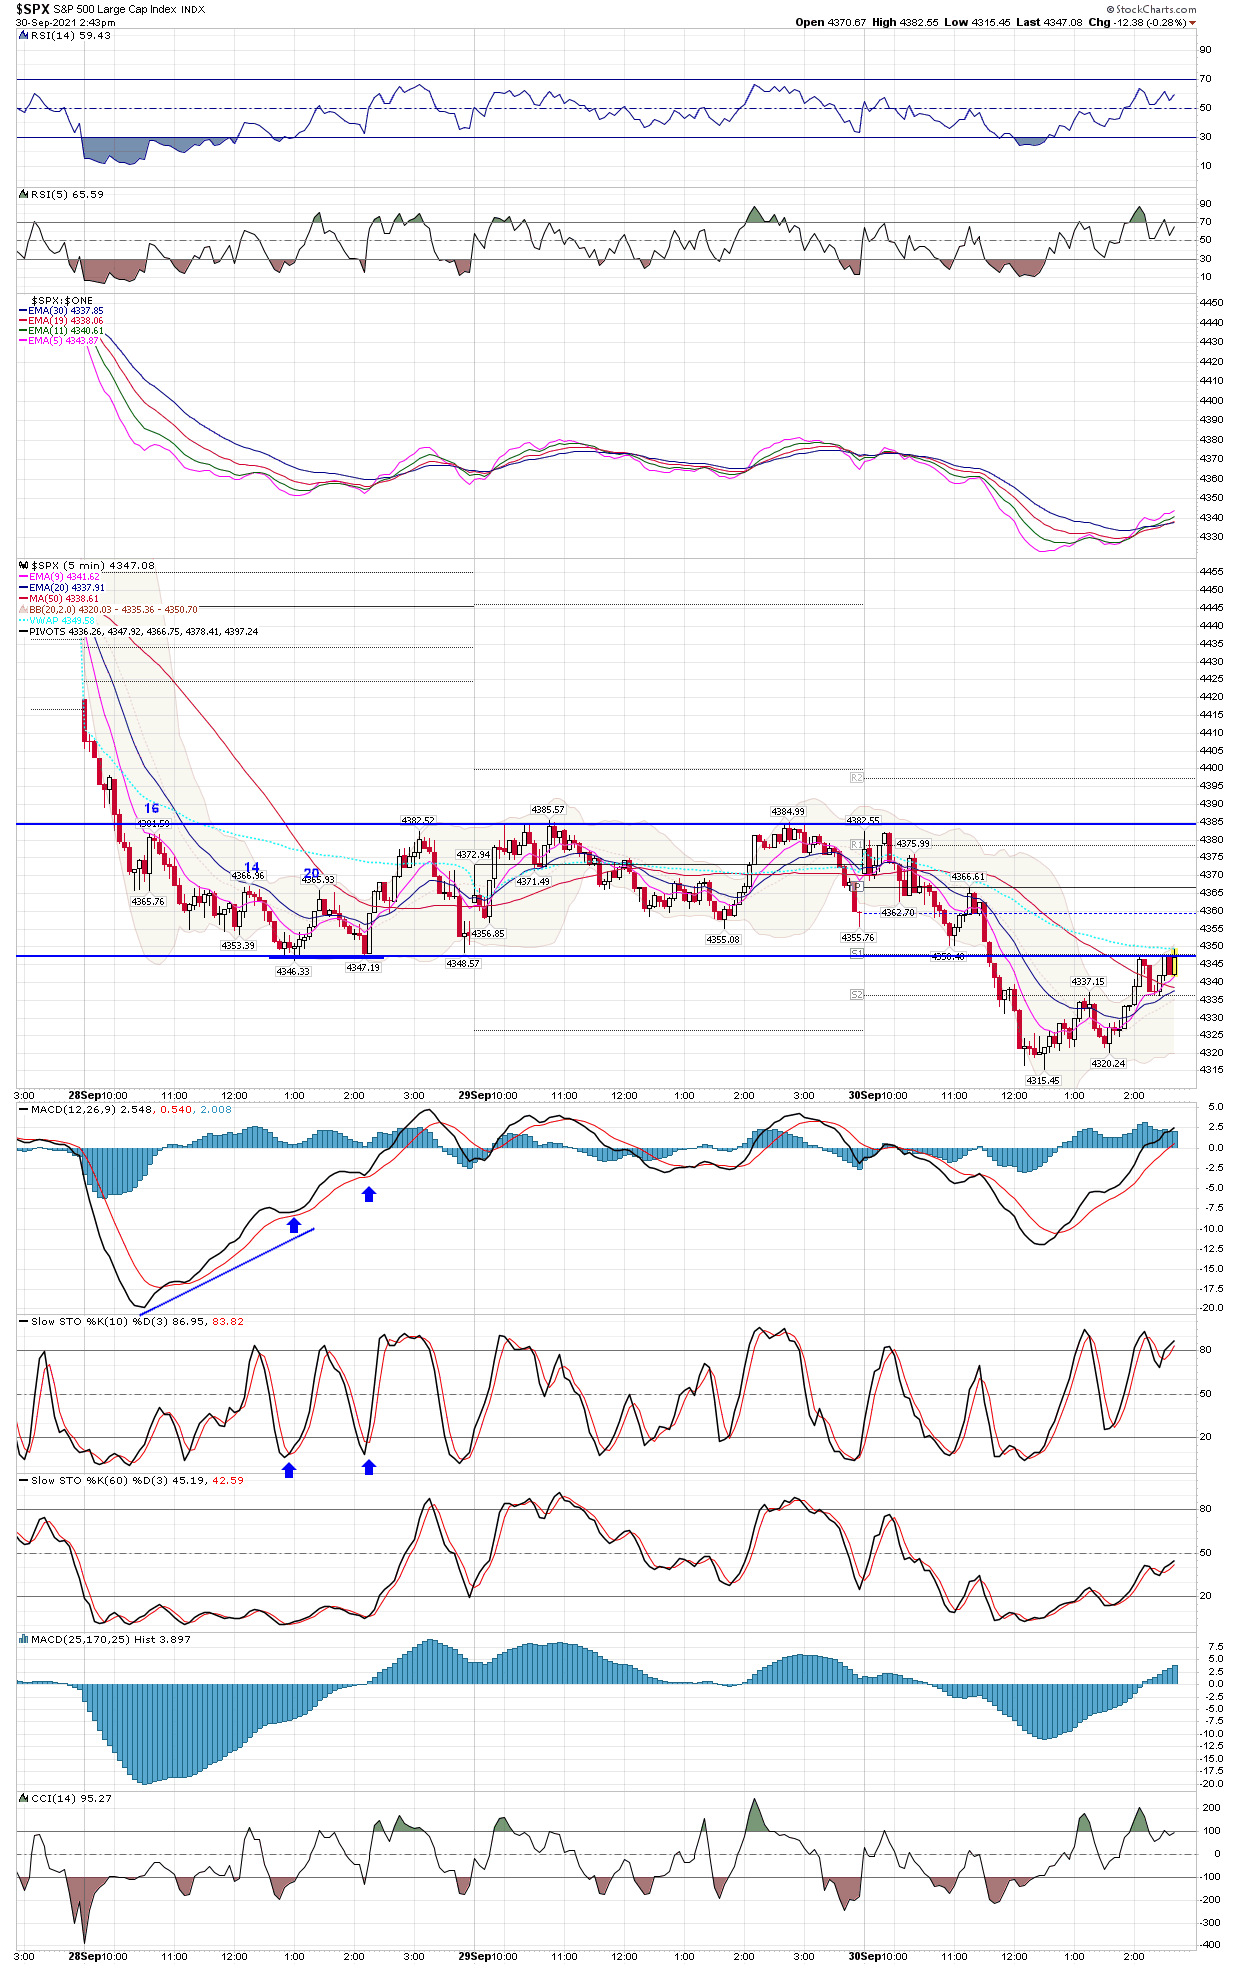1240x1965 pixels.
Task: Click the MACD(12,26,9) histogram icon
Action: (24, 1109)
